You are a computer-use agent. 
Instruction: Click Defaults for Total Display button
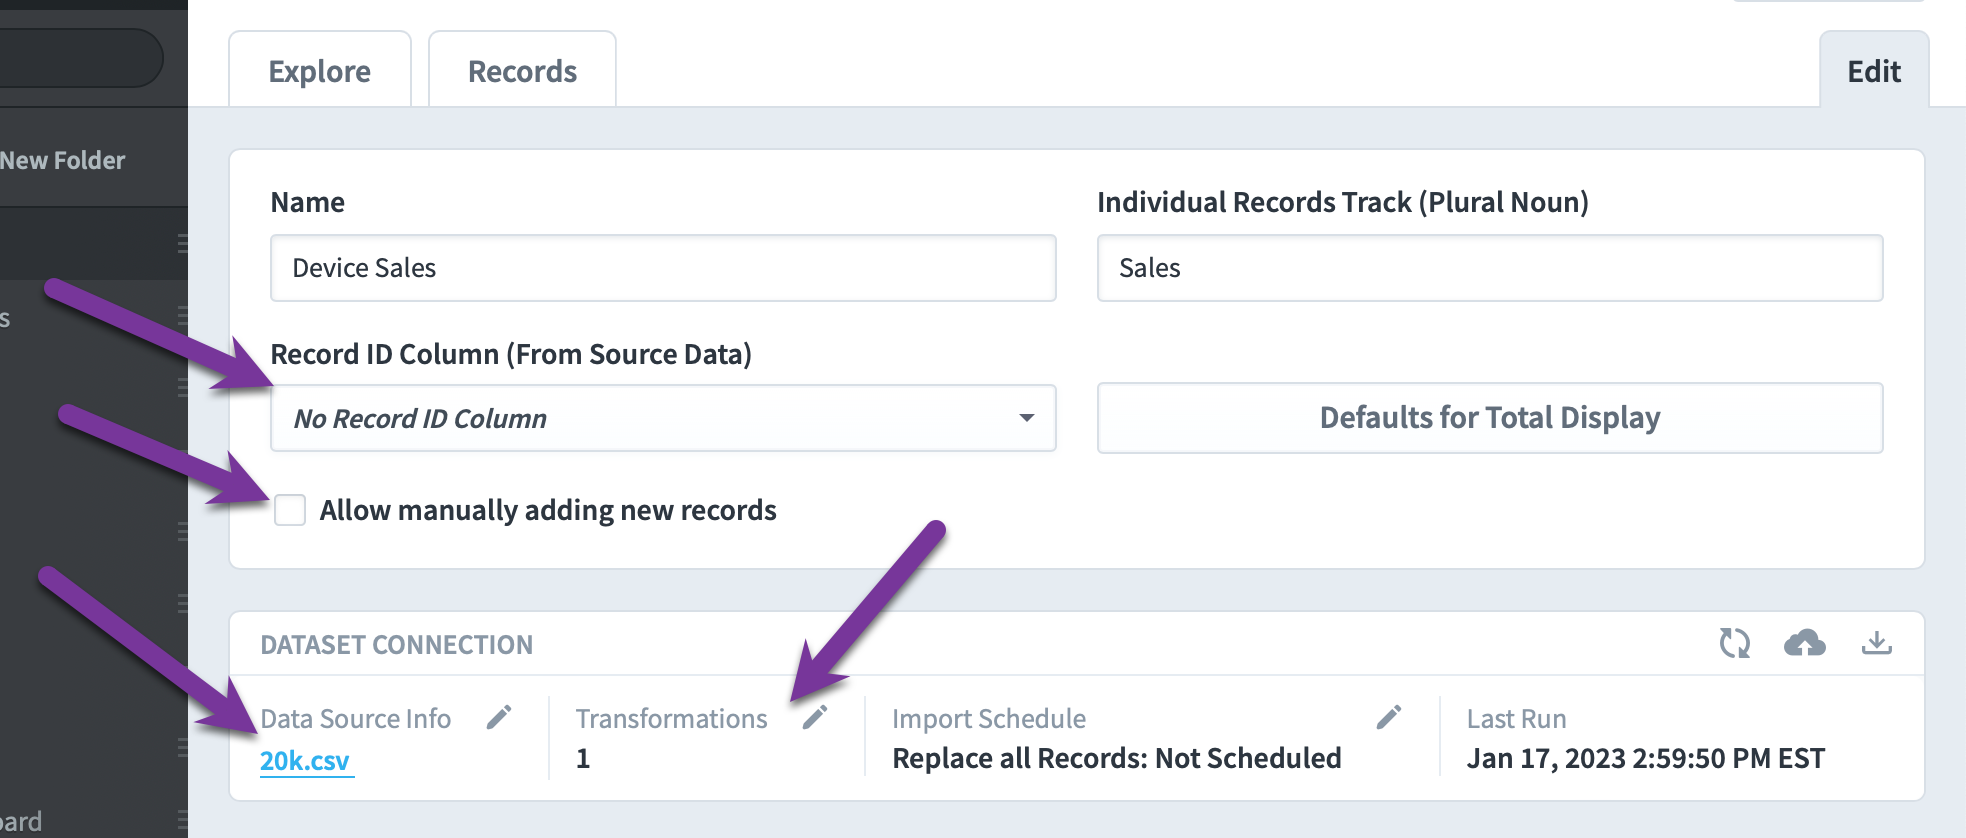1490,417
